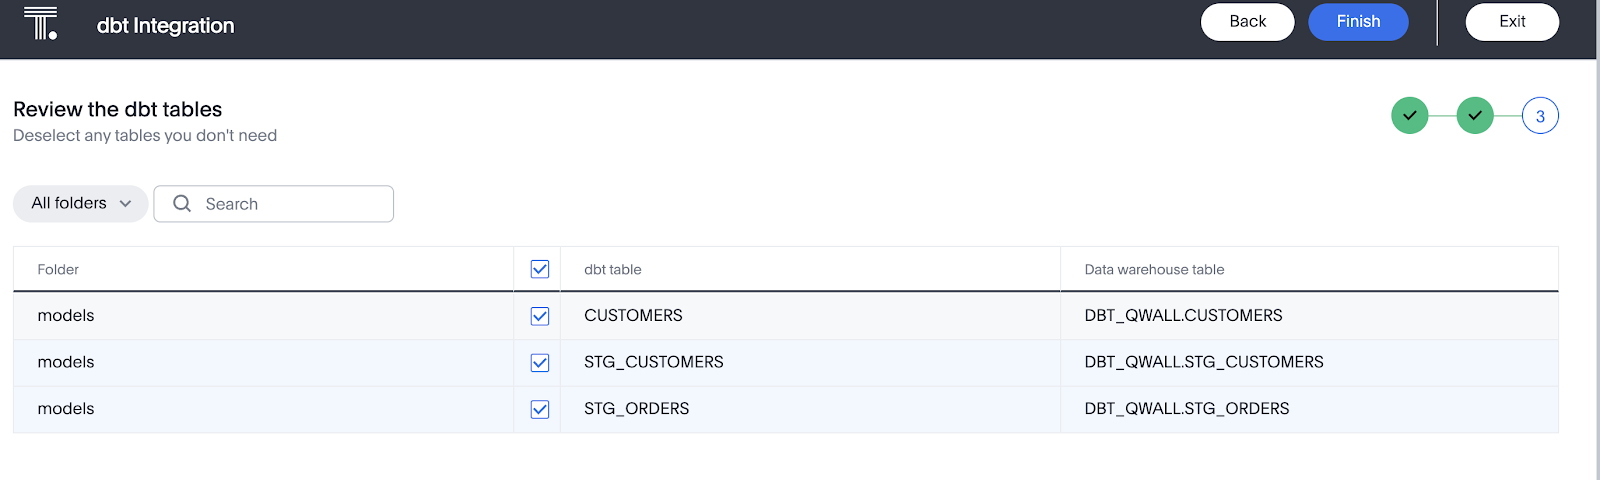Screen dimensions: 1600x480
Task: Click the ThoughtSpot logo icon
Action: (x=40, y=23)
